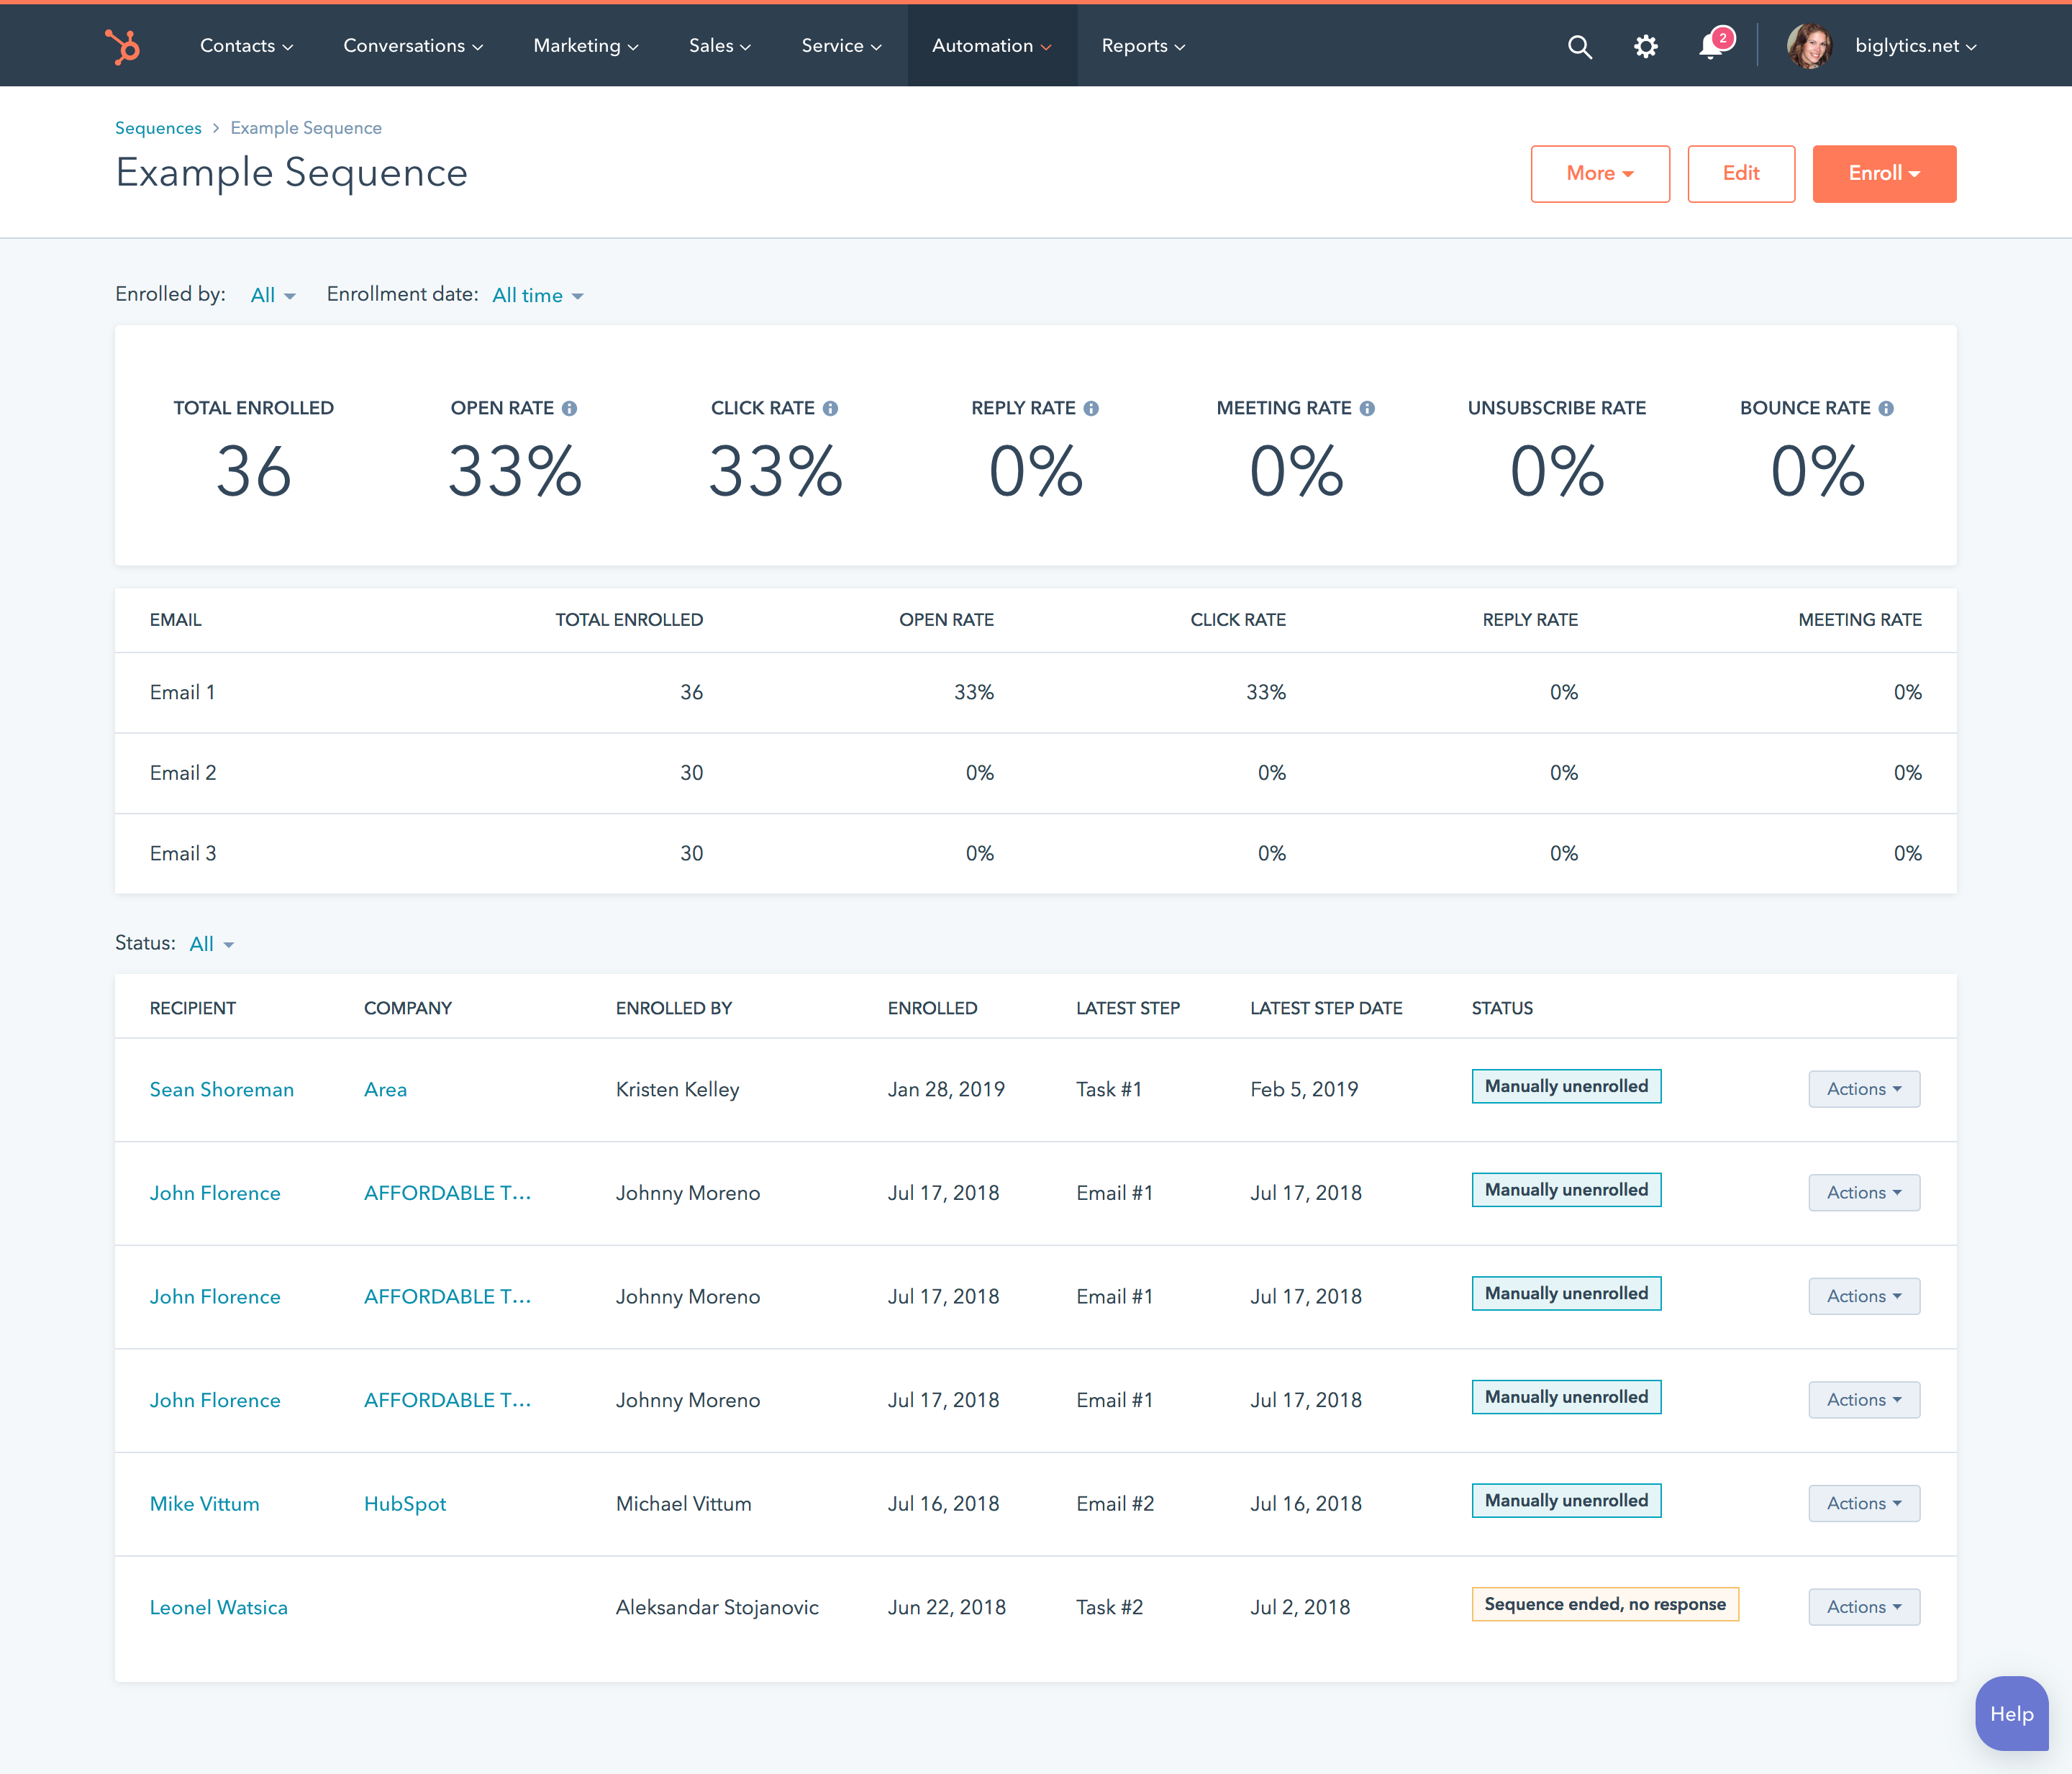
Task: Open the search magnifier icon
Action: point(1579,46)
